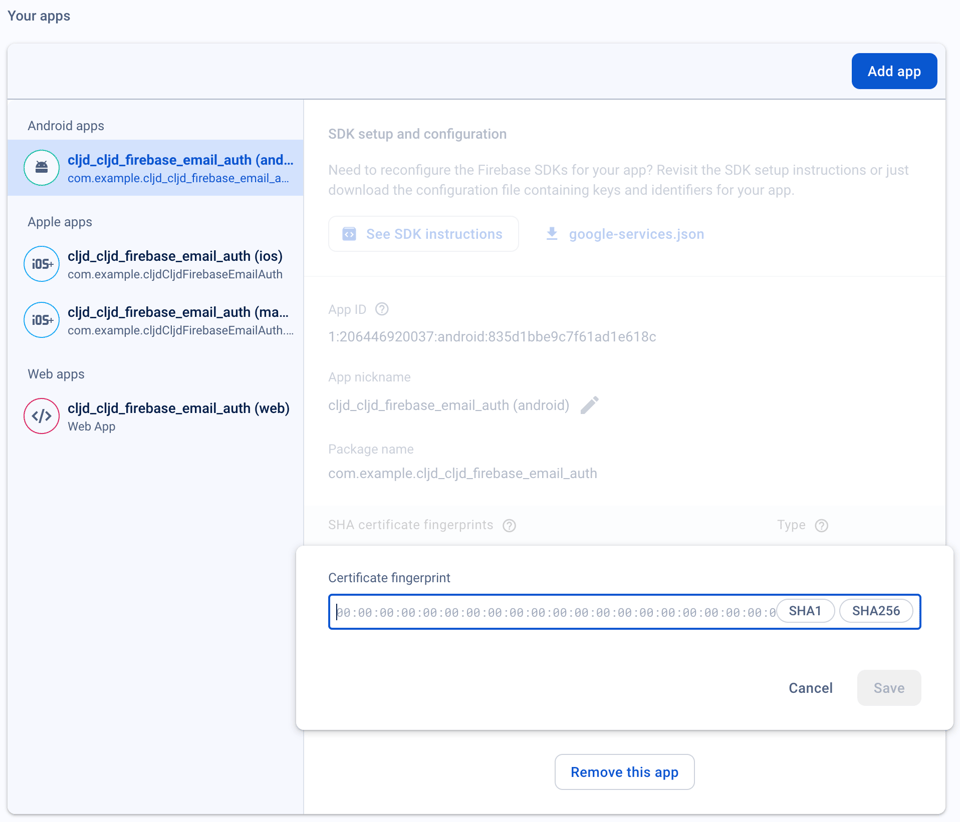Select the cljd_cljd_firebase_email_auth (web) app entry
The height and width of the screenshot is (822, 960).
[178, 416]
